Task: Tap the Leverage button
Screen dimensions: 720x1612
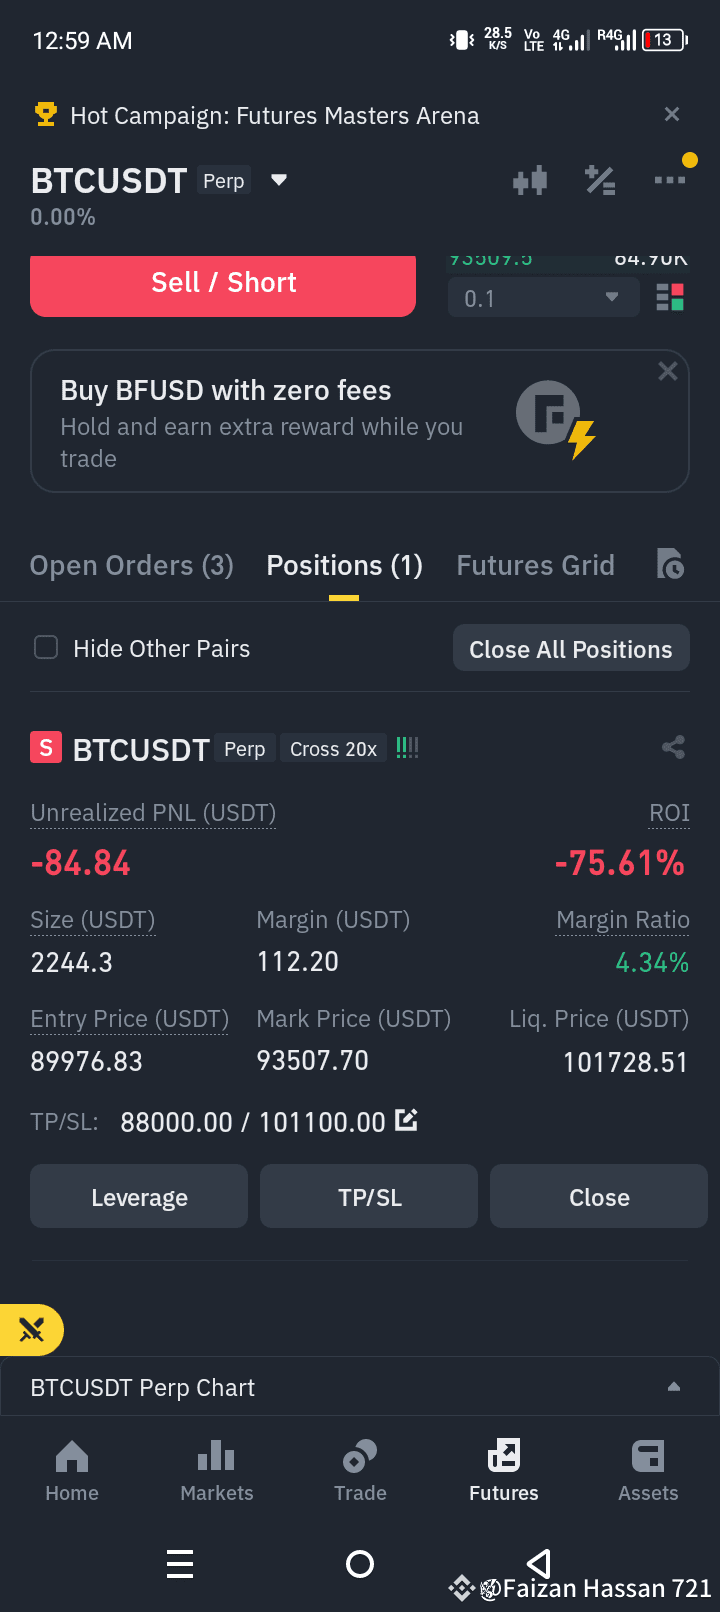Action: point(139,1197)
